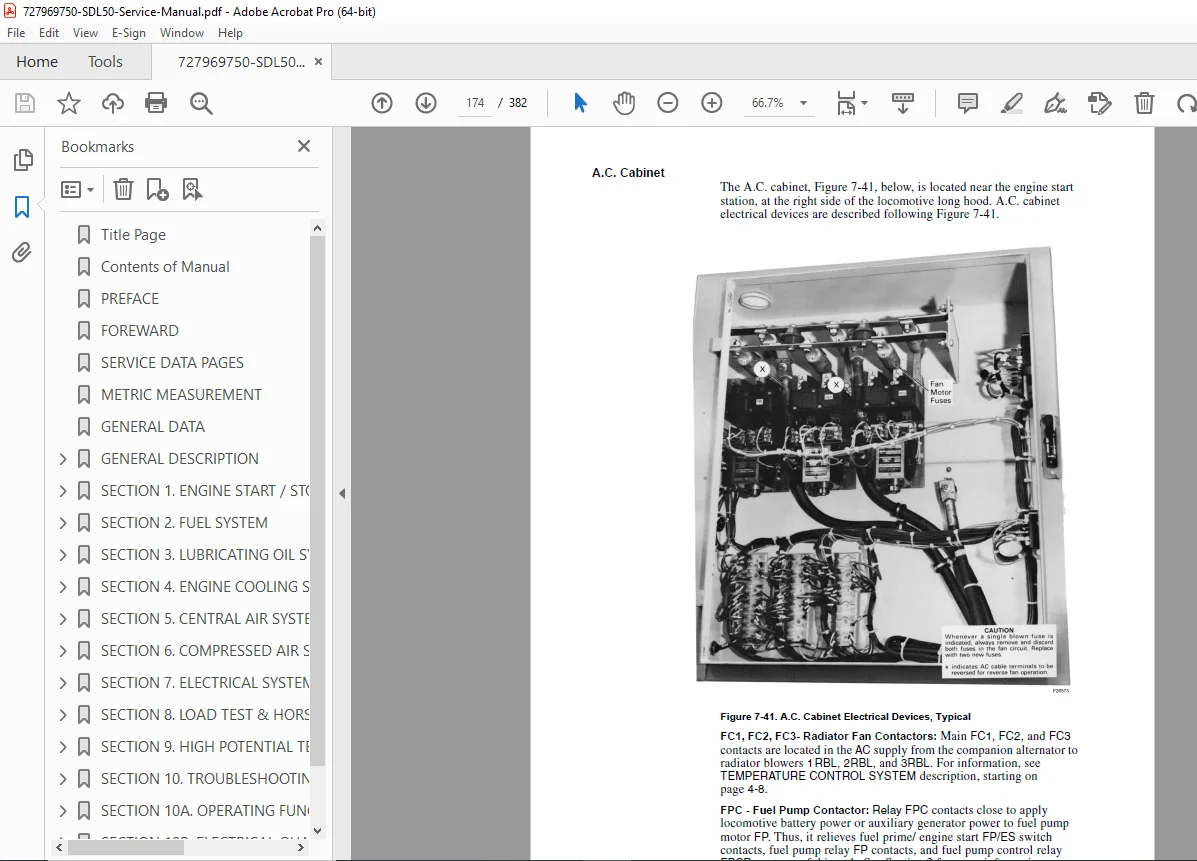Expand SECTION 4. ENGINE COOLING bookmark
The width and height of the screenshot is (1197, 861).
63,587
